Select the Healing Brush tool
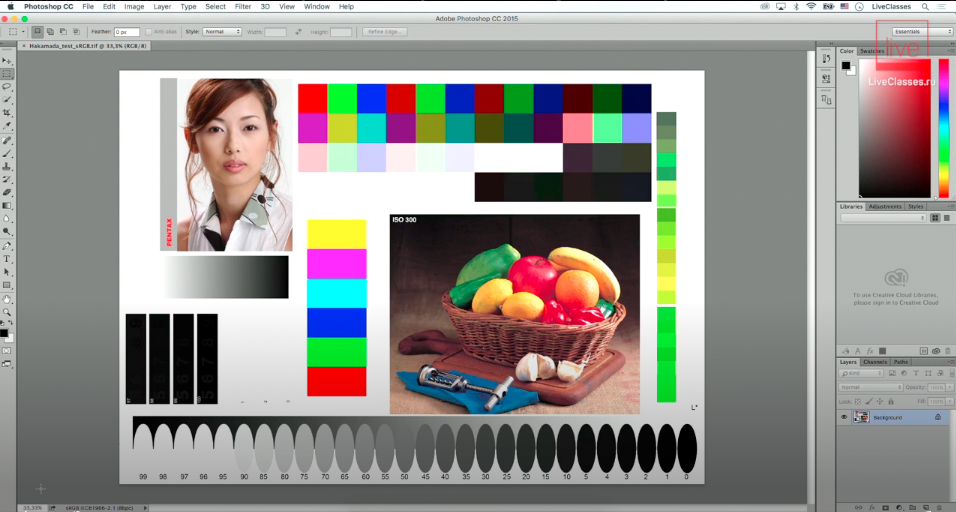 7,140
